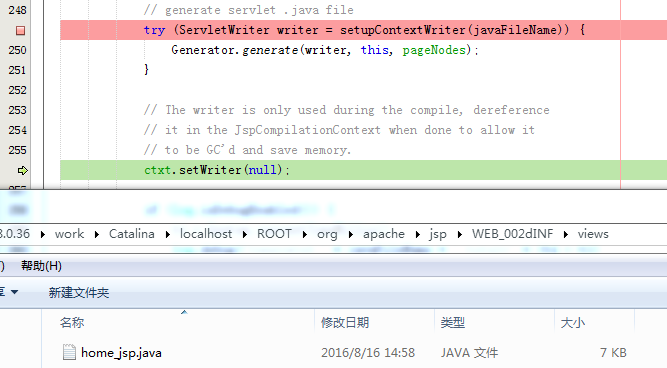The height and width of the screenshot is (368, 667).
Task: Select the home_jsp.java file
Action: [121, 353]
